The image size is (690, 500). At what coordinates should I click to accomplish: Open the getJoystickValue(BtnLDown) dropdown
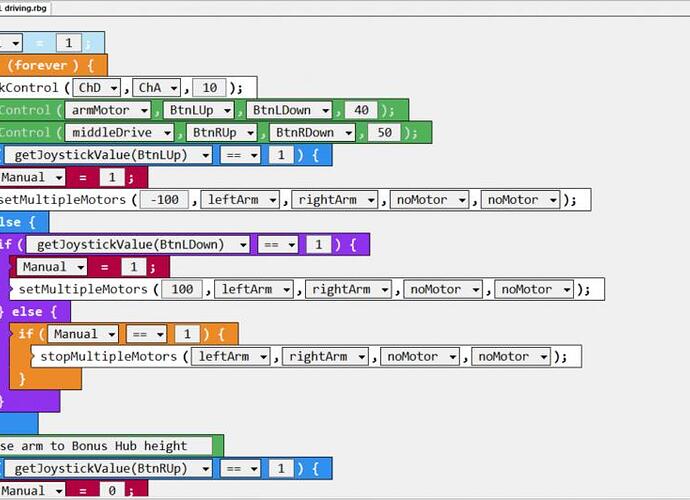coord(139,244)
